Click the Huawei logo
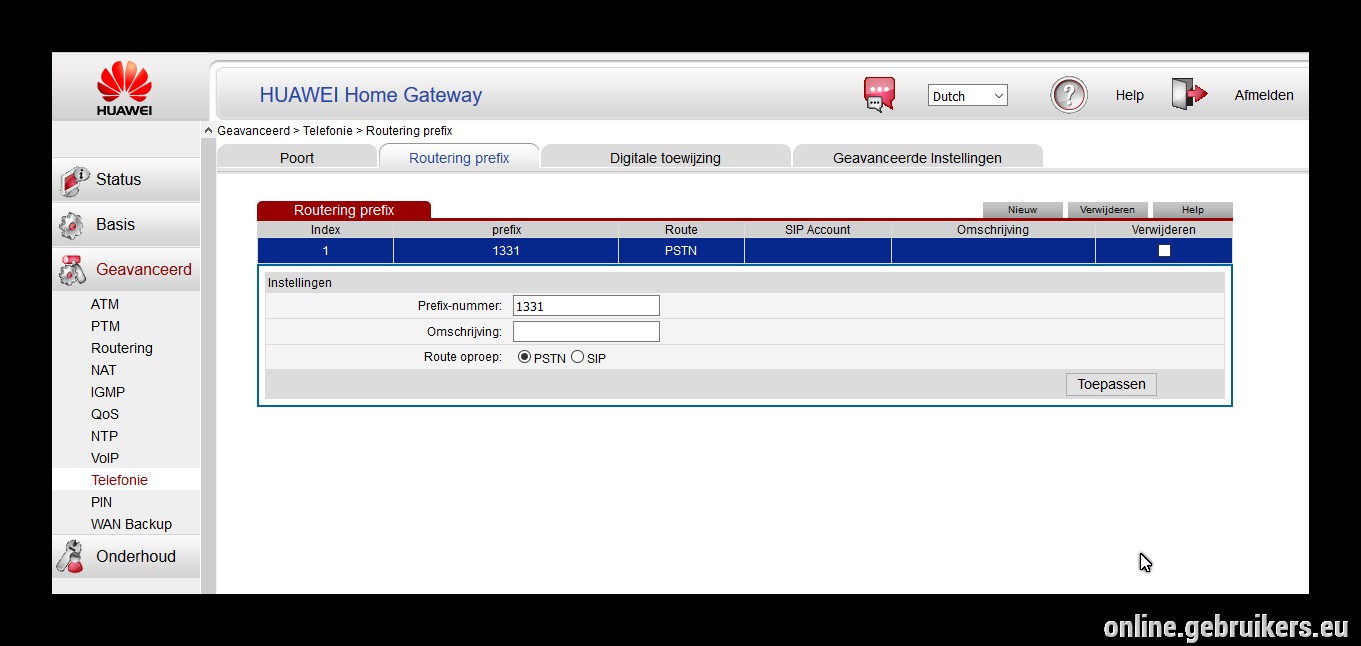This screenshot has height=646, width=1361. [125, 88]
